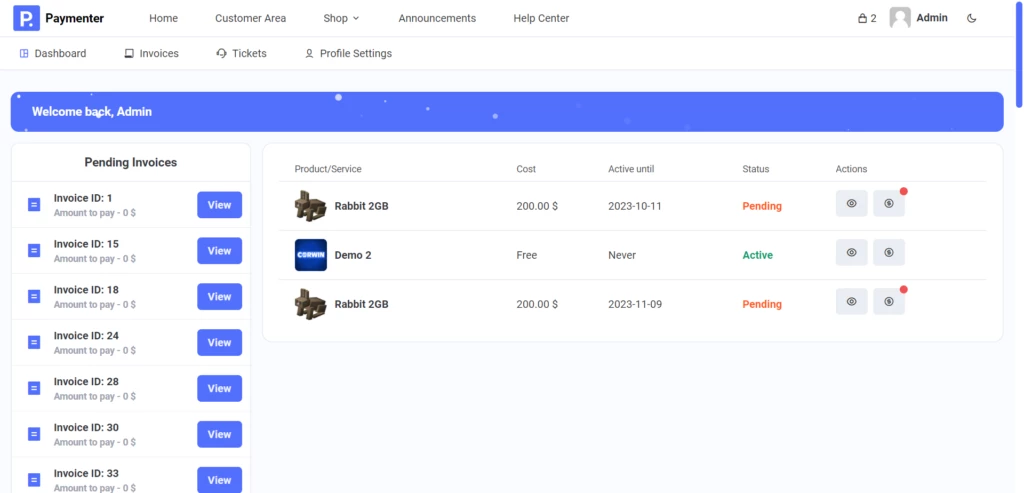View details eye icon for first Rabbit 2GB
1024x493 pixels.
(x=851, y=204)
